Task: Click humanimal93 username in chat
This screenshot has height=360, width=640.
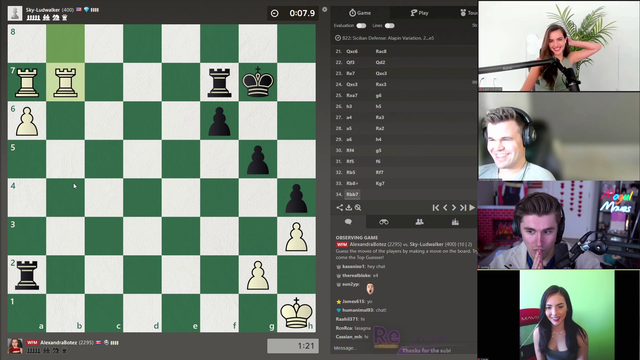Action: 358,310
